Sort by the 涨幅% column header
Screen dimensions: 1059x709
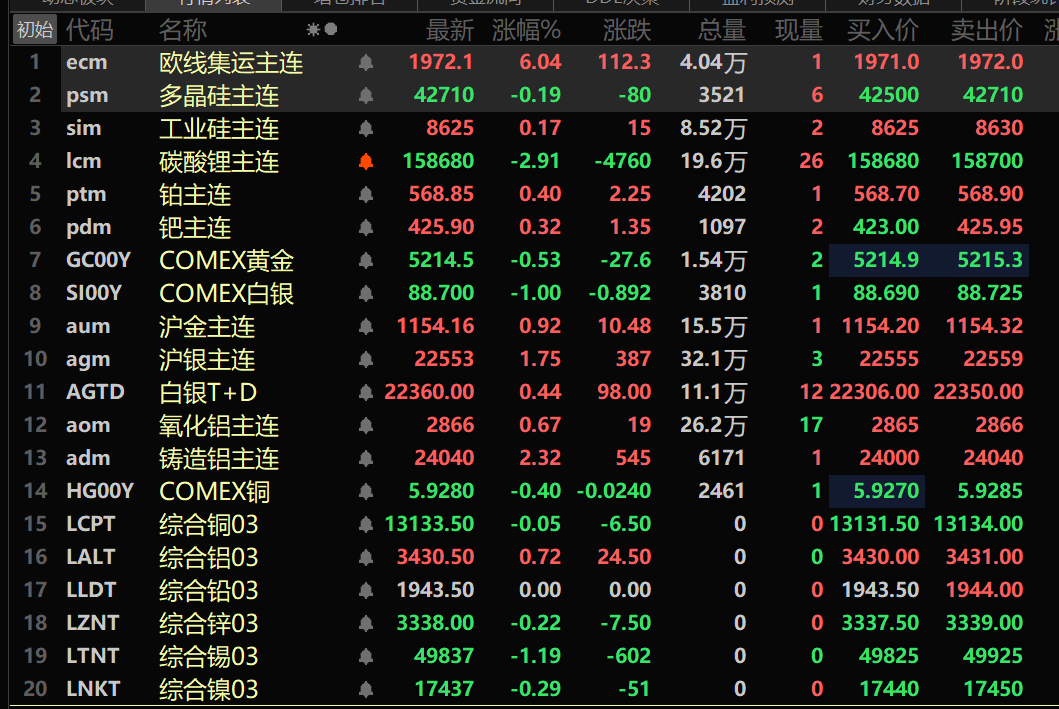coord(526,30)
